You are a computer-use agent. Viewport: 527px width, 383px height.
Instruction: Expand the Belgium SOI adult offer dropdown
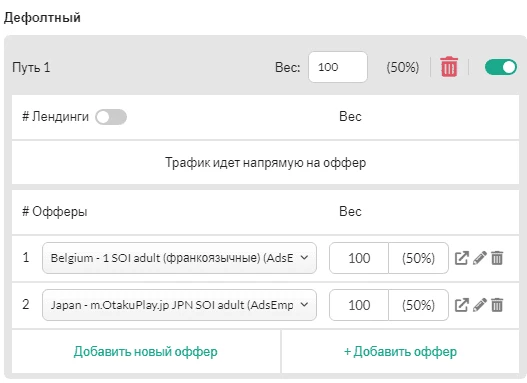[179, 258]
